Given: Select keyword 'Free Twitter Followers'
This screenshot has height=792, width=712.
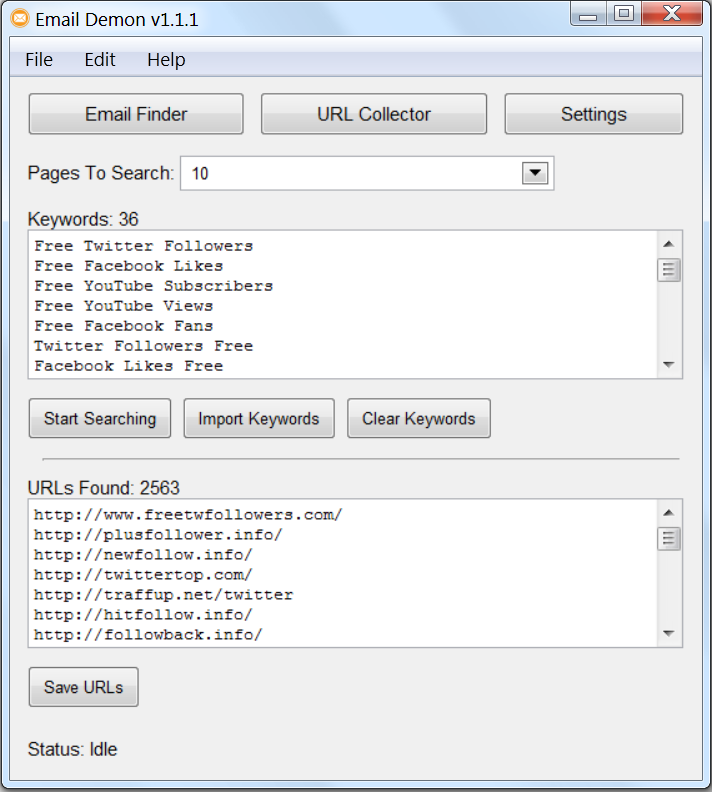Looking at the screenshot, I should pos(143,246).
